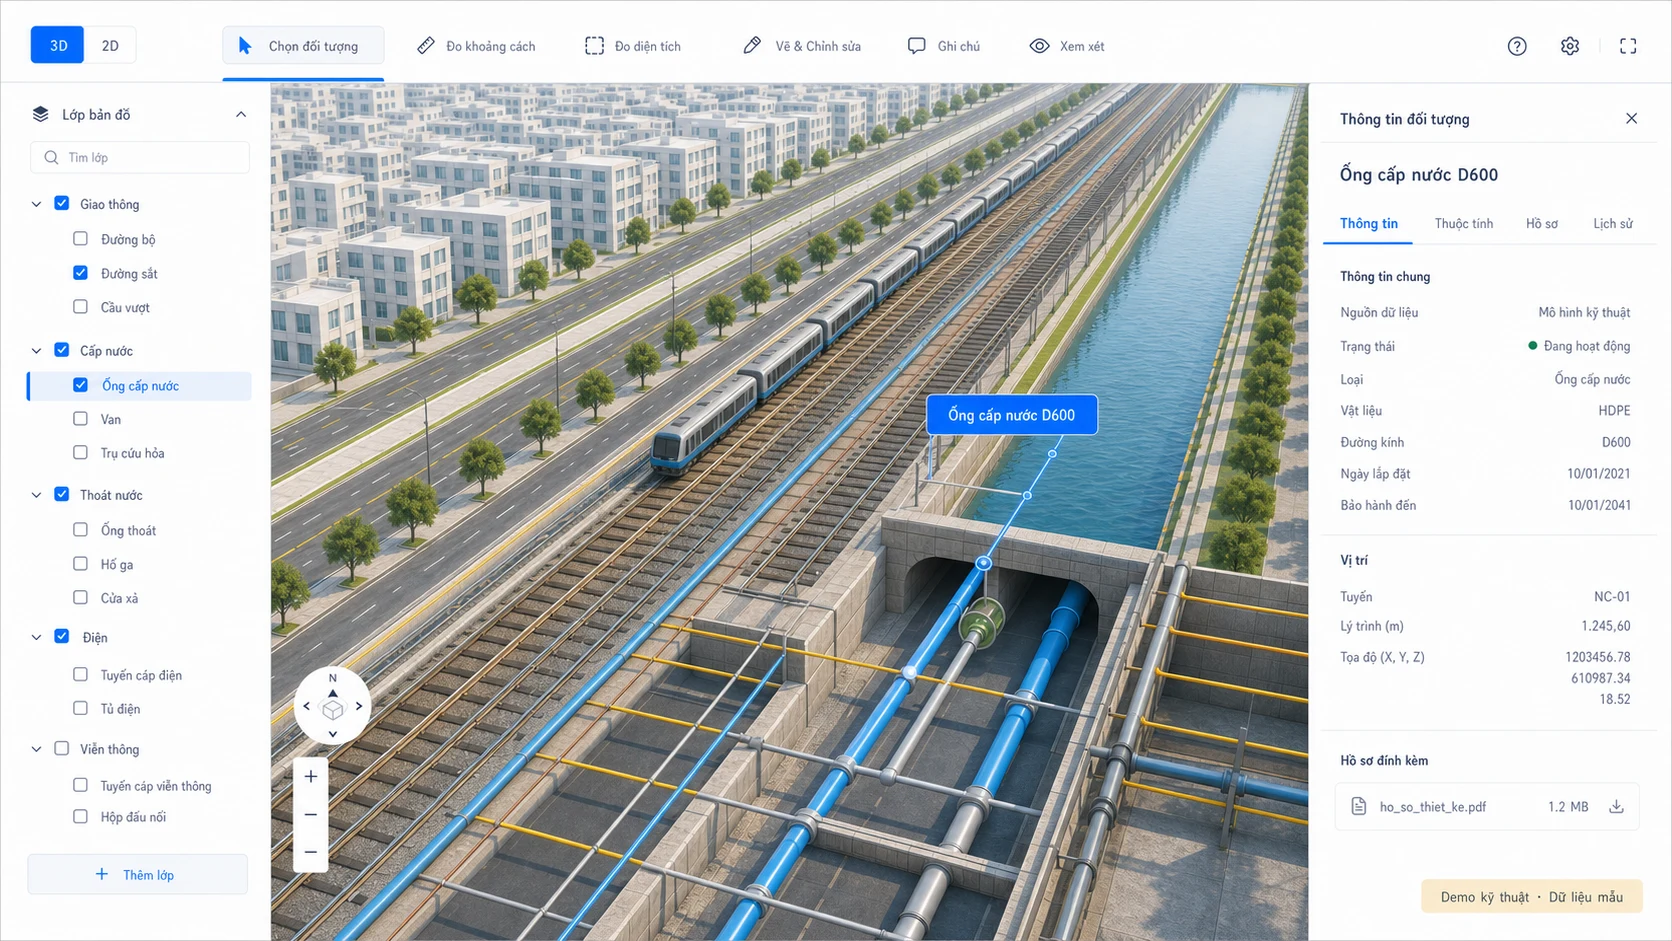This screenshot has height=941, width=1672.
Task: Zoom out with the upper minus button
Action: tap(311, 814)
